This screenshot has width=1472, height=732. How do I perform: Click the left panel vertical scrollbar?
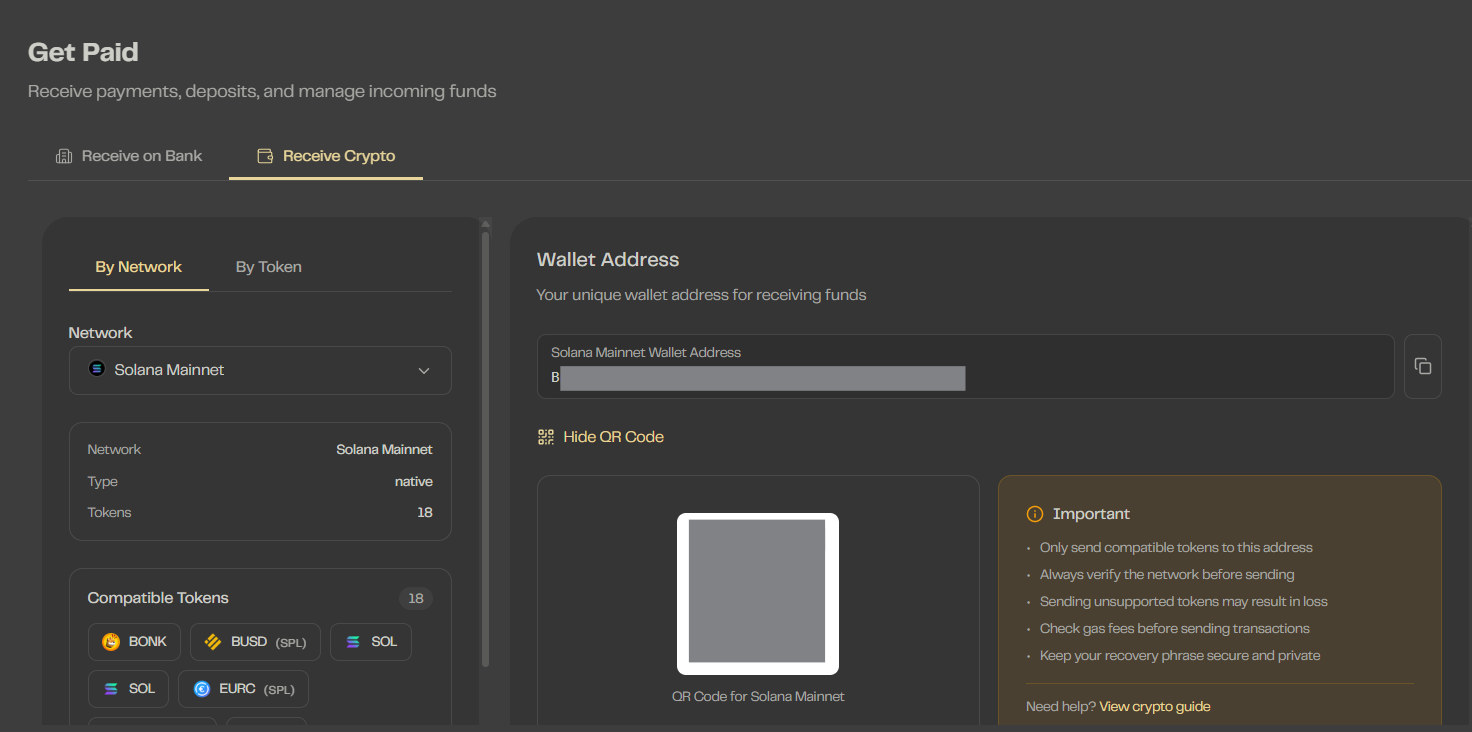tap(485, 450)
